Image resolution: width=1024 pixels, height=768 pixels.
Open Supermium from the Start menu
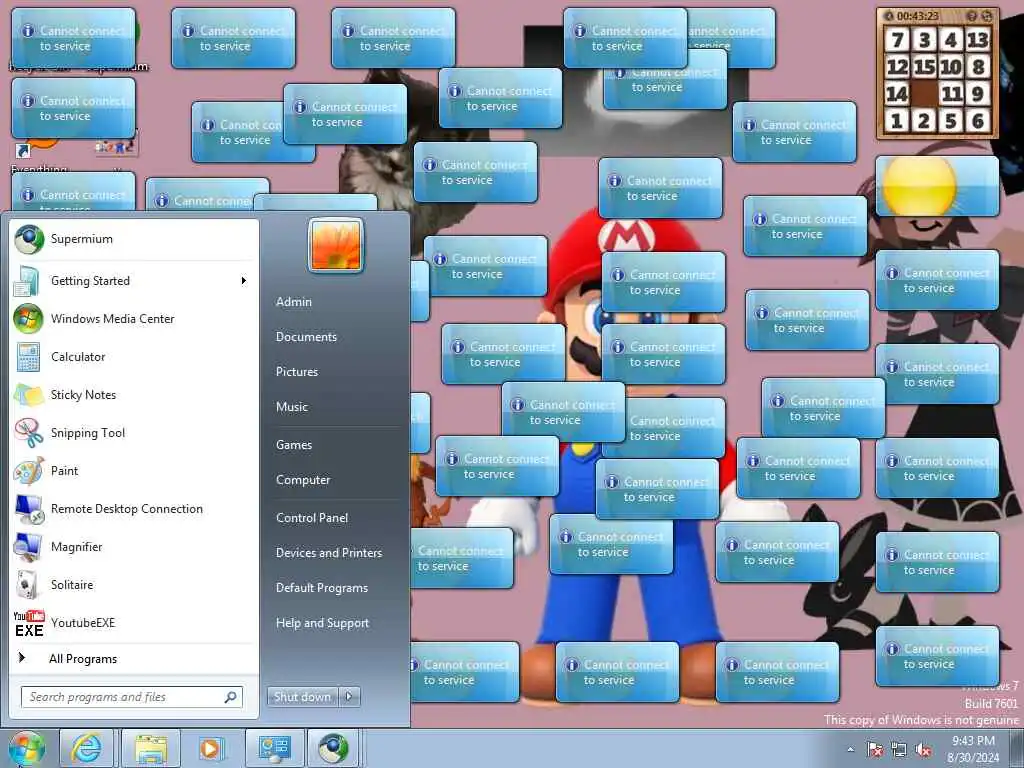tap(134, 239)
